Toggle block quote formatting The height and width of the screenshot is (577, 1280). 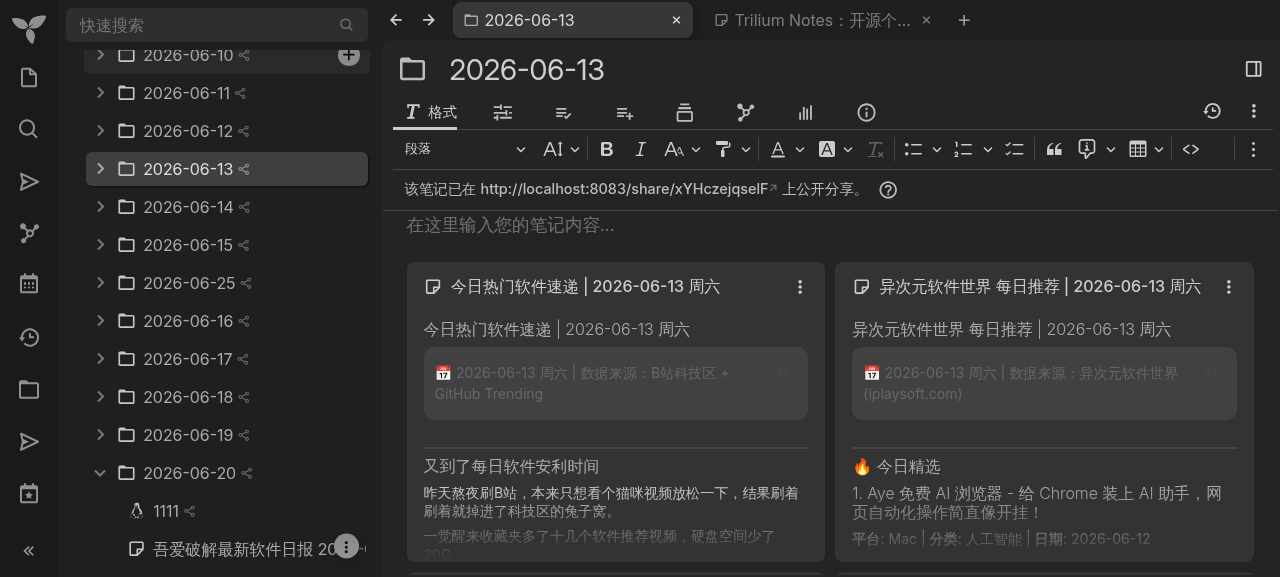coord(1054,149)
